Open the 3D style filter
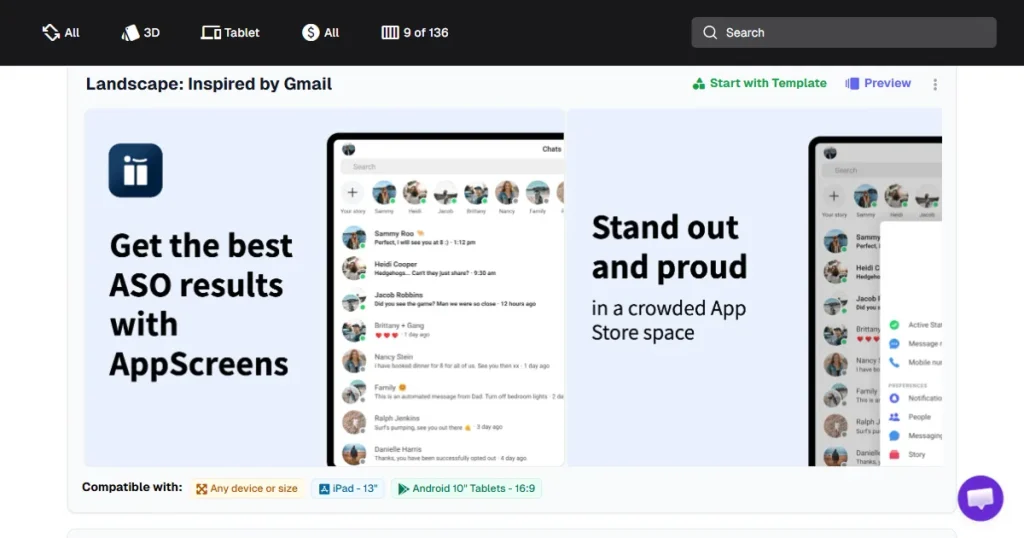The width and height of the screenshot is (1024, 538). (140, 33)
